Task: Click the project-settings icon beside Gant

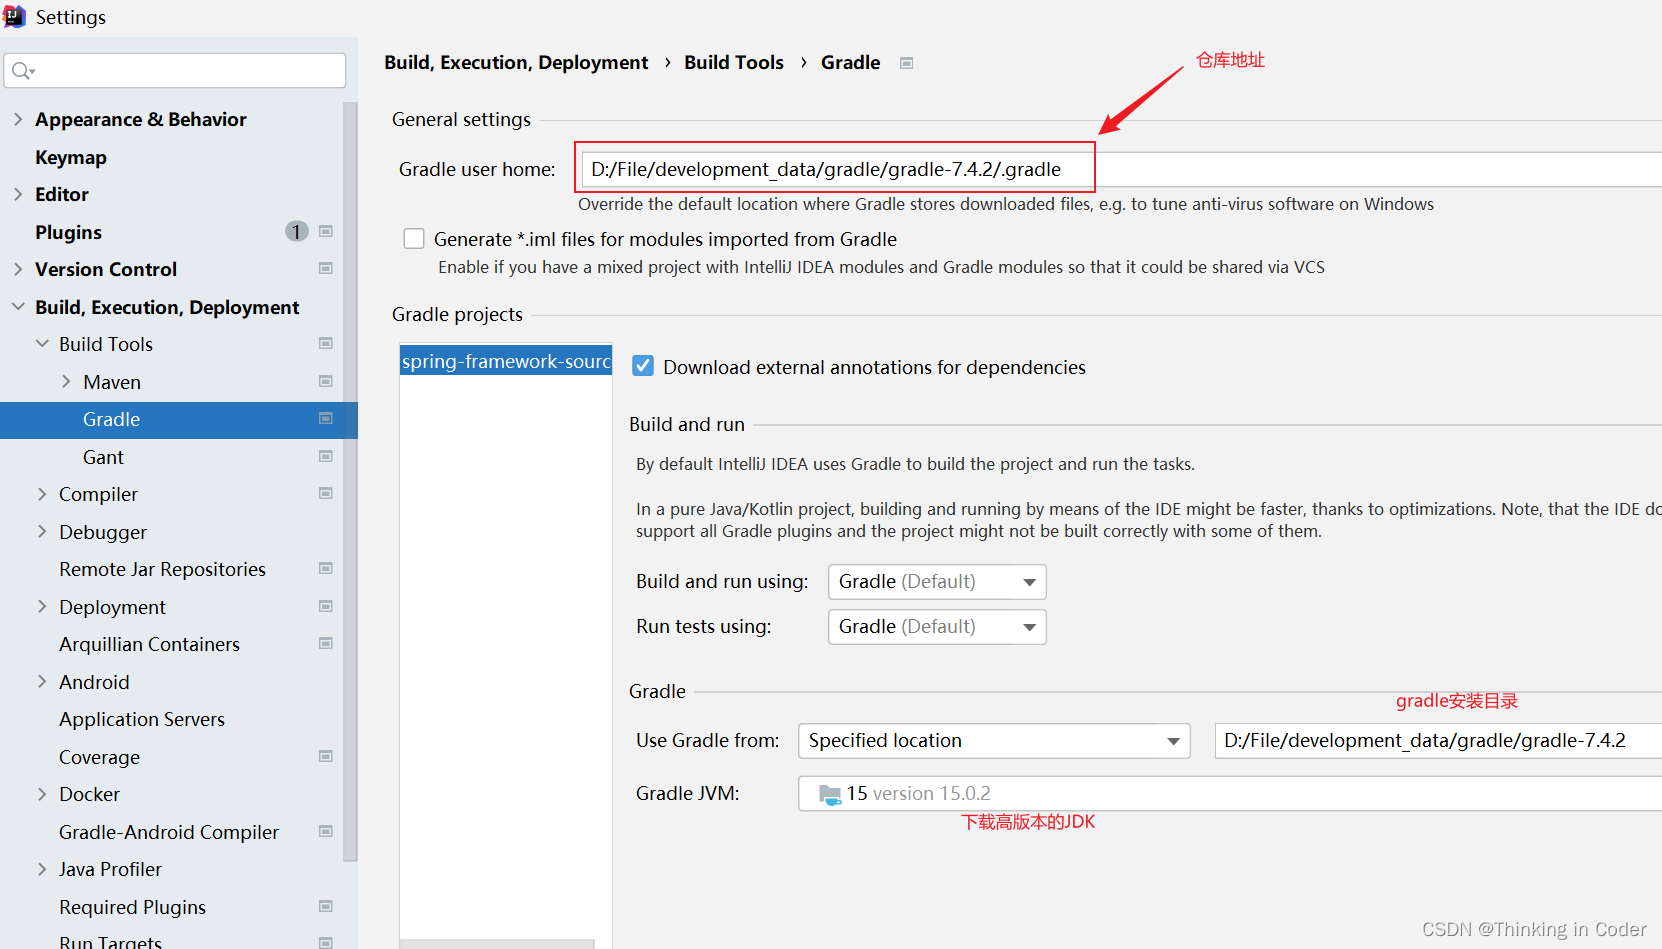Action: point(325,456)
